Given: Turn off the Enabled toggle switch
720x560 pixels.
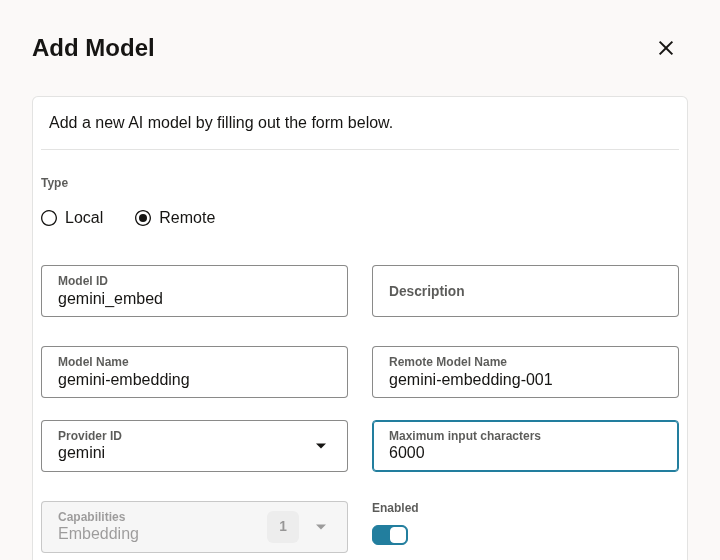Looking at the screenshot, I should (x=390, y=535).
